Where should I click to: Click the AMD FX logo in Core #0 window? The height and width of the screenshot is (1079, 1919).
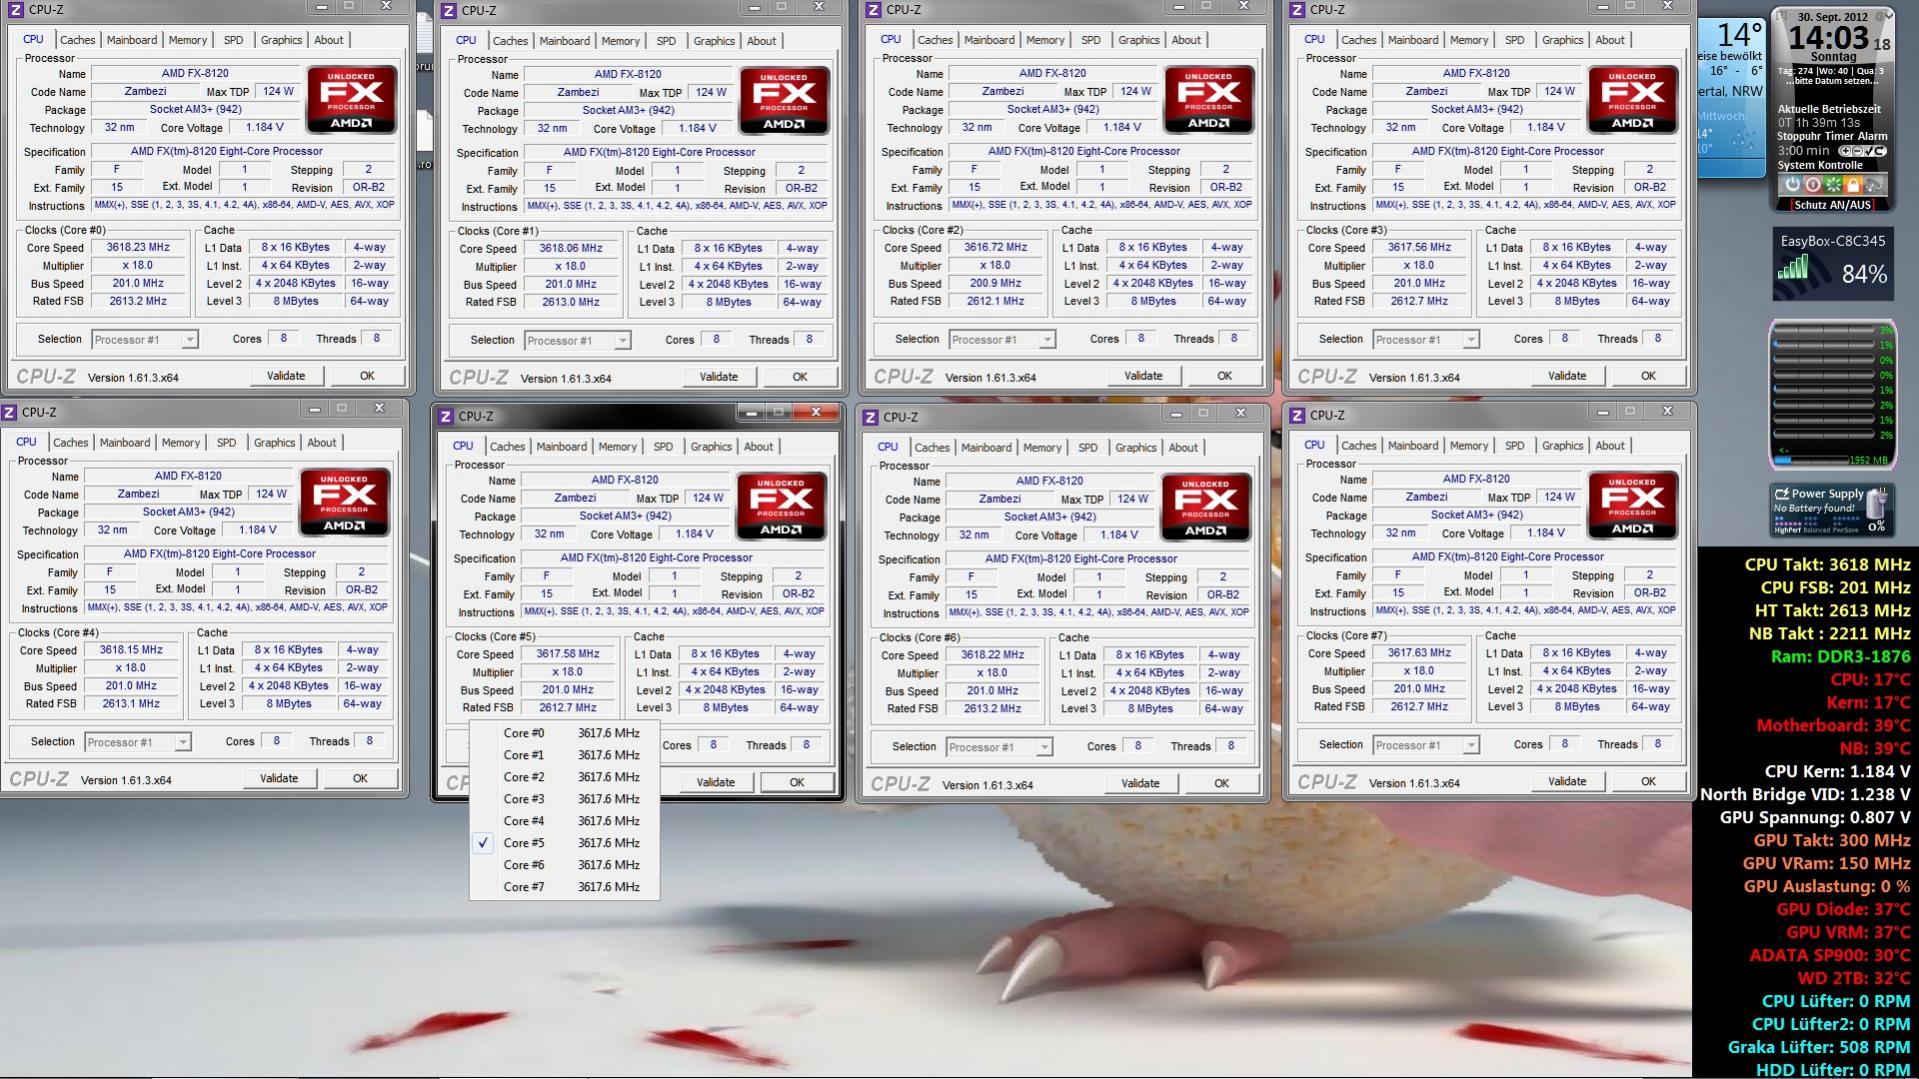352,100
